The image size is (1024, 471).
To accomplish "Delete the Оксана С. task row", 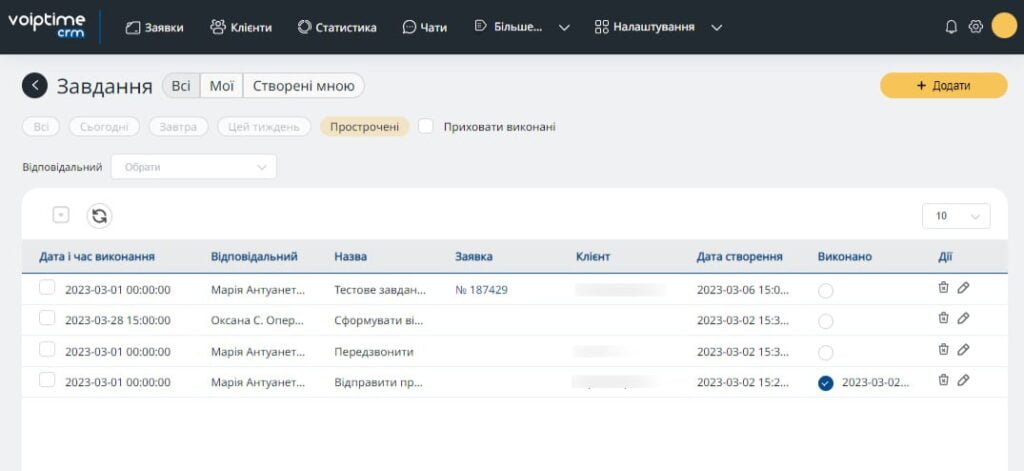I will (943, 318).
